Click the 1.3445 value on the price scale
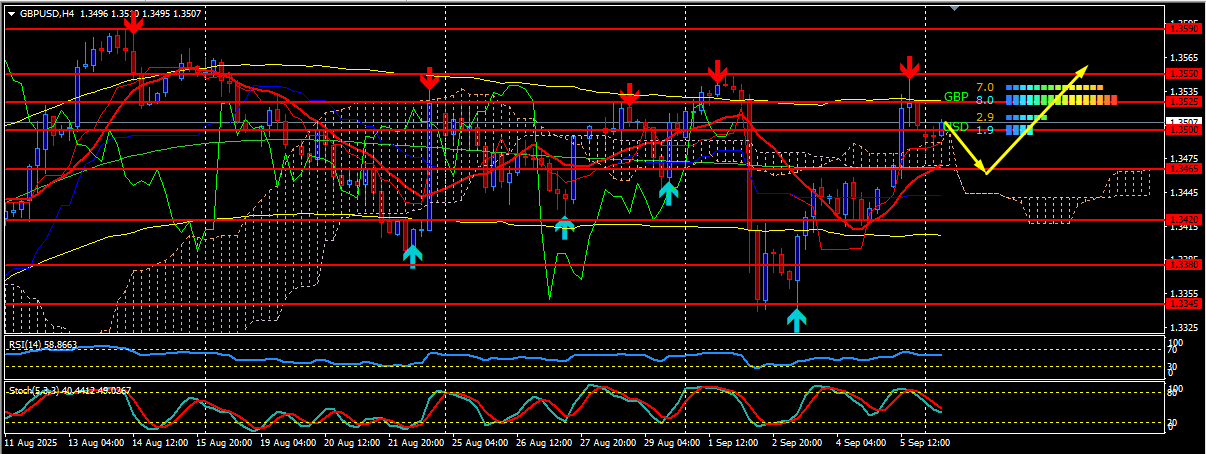Screen dimensions: 1206x454 coord(1184,192)
